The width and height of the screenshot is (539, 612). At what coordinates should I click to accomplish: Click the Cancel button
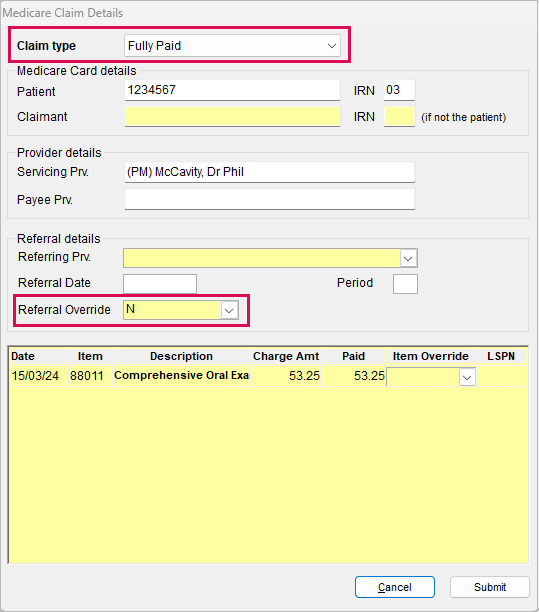[395, 587]
